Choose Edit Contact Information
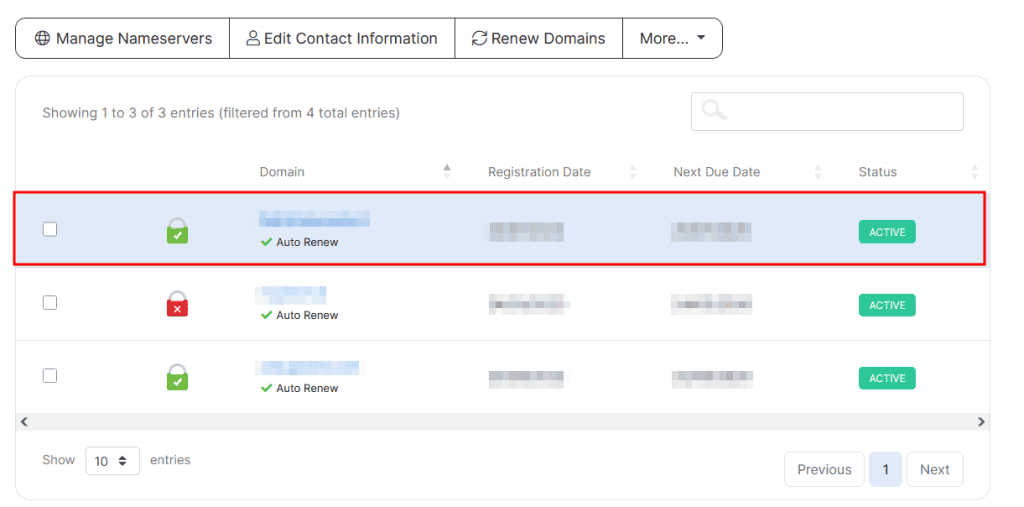Screen dimensions: 1024x507 pos(342,38)
